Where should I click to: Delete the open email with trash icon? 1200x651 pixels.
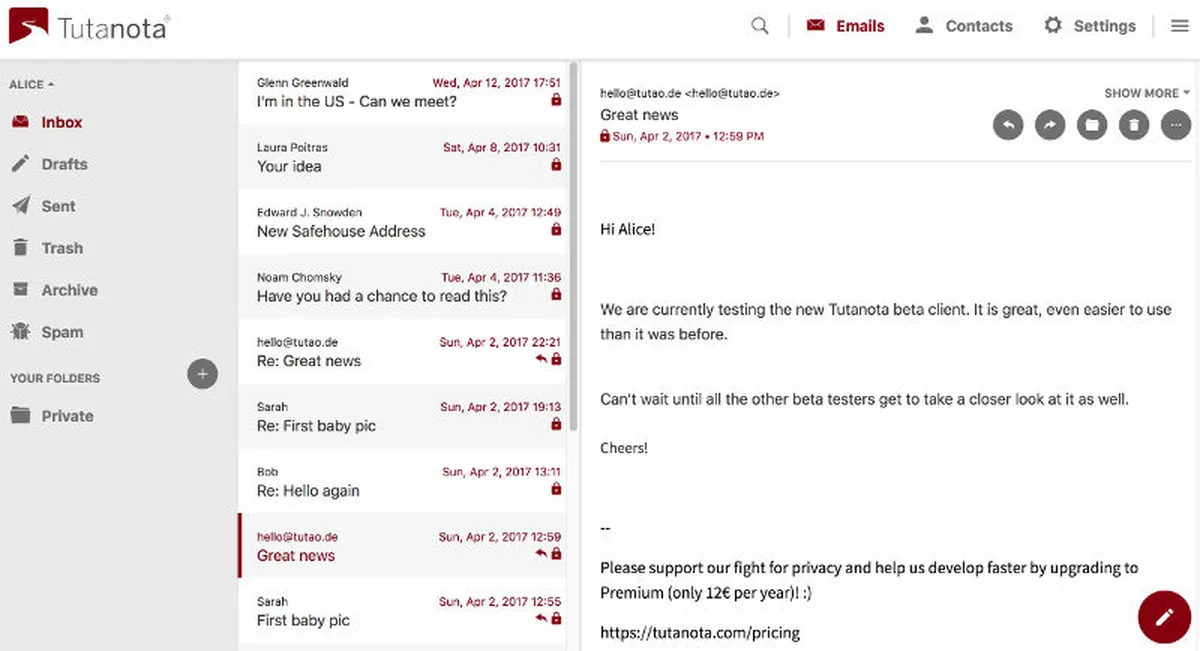click(x=1134, y=125)
